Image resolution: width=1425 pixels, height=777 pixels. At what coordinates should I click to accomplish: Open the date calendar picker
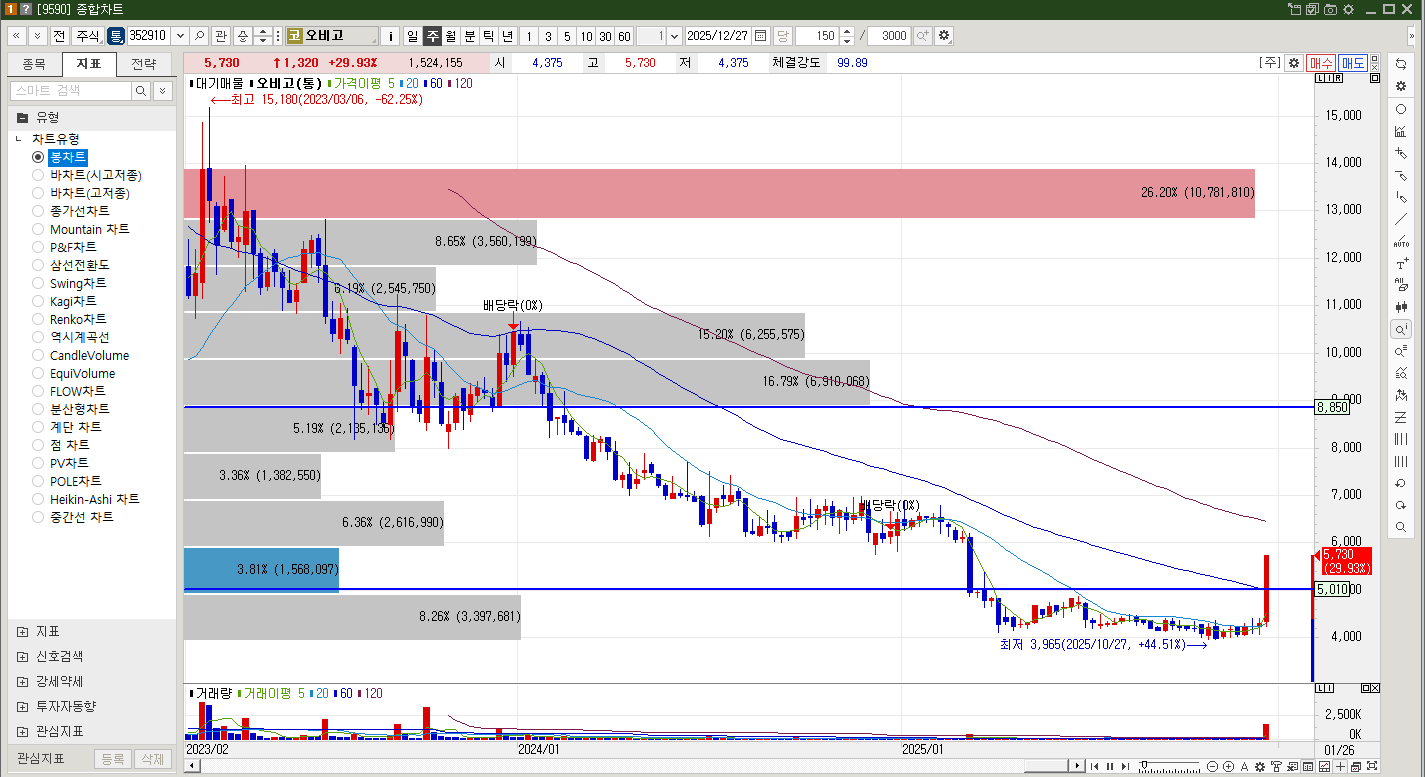click(761, 36)
